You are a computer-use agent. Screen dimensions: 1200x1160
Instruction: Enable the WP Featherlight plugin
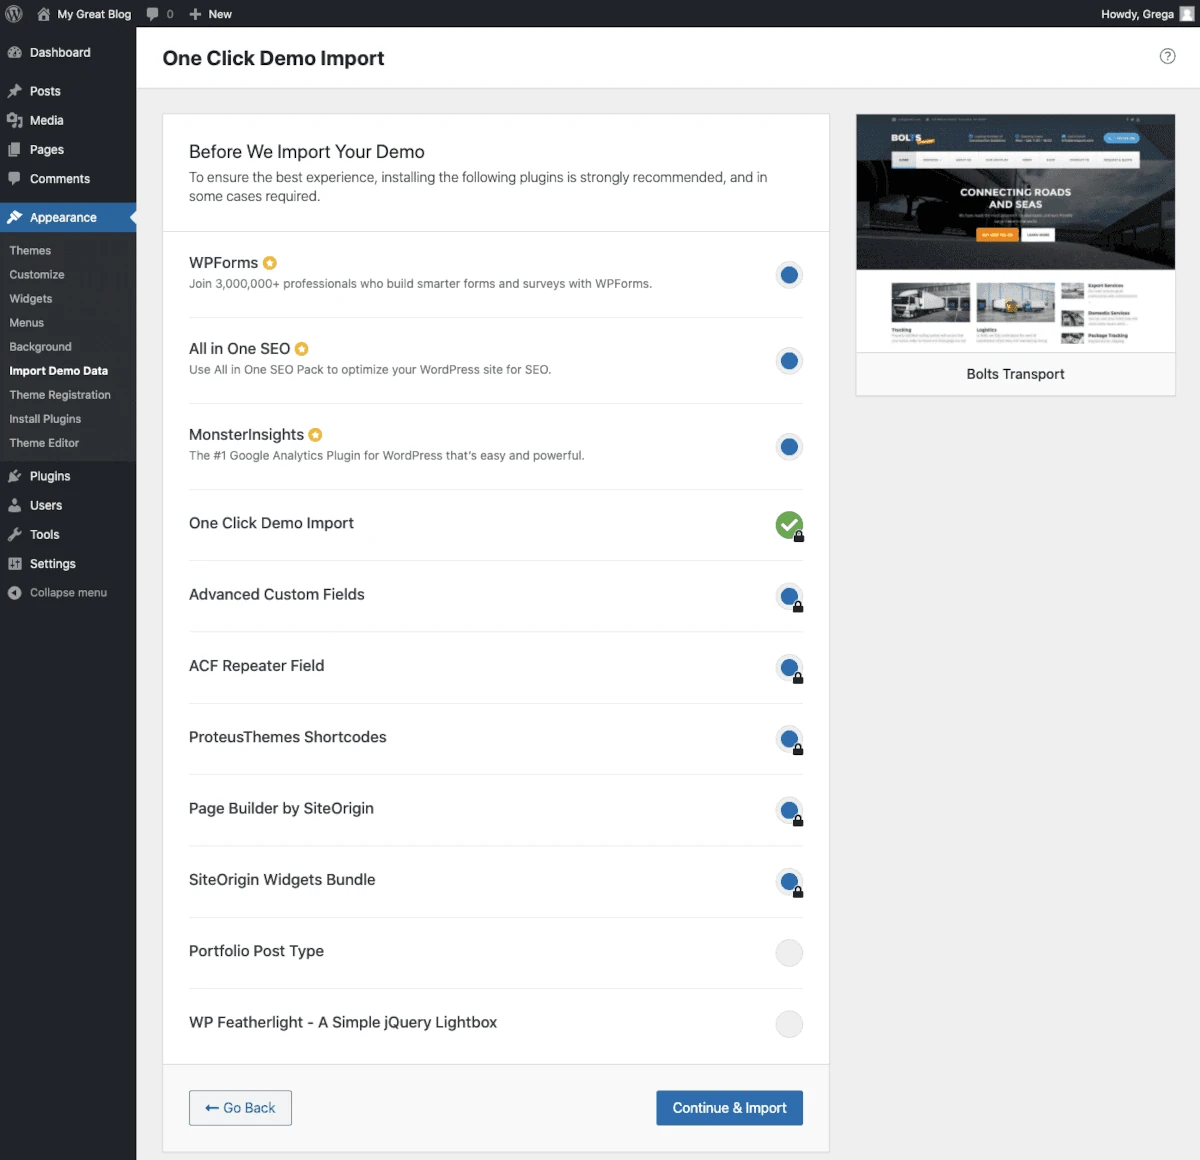tap(789, 1024)
